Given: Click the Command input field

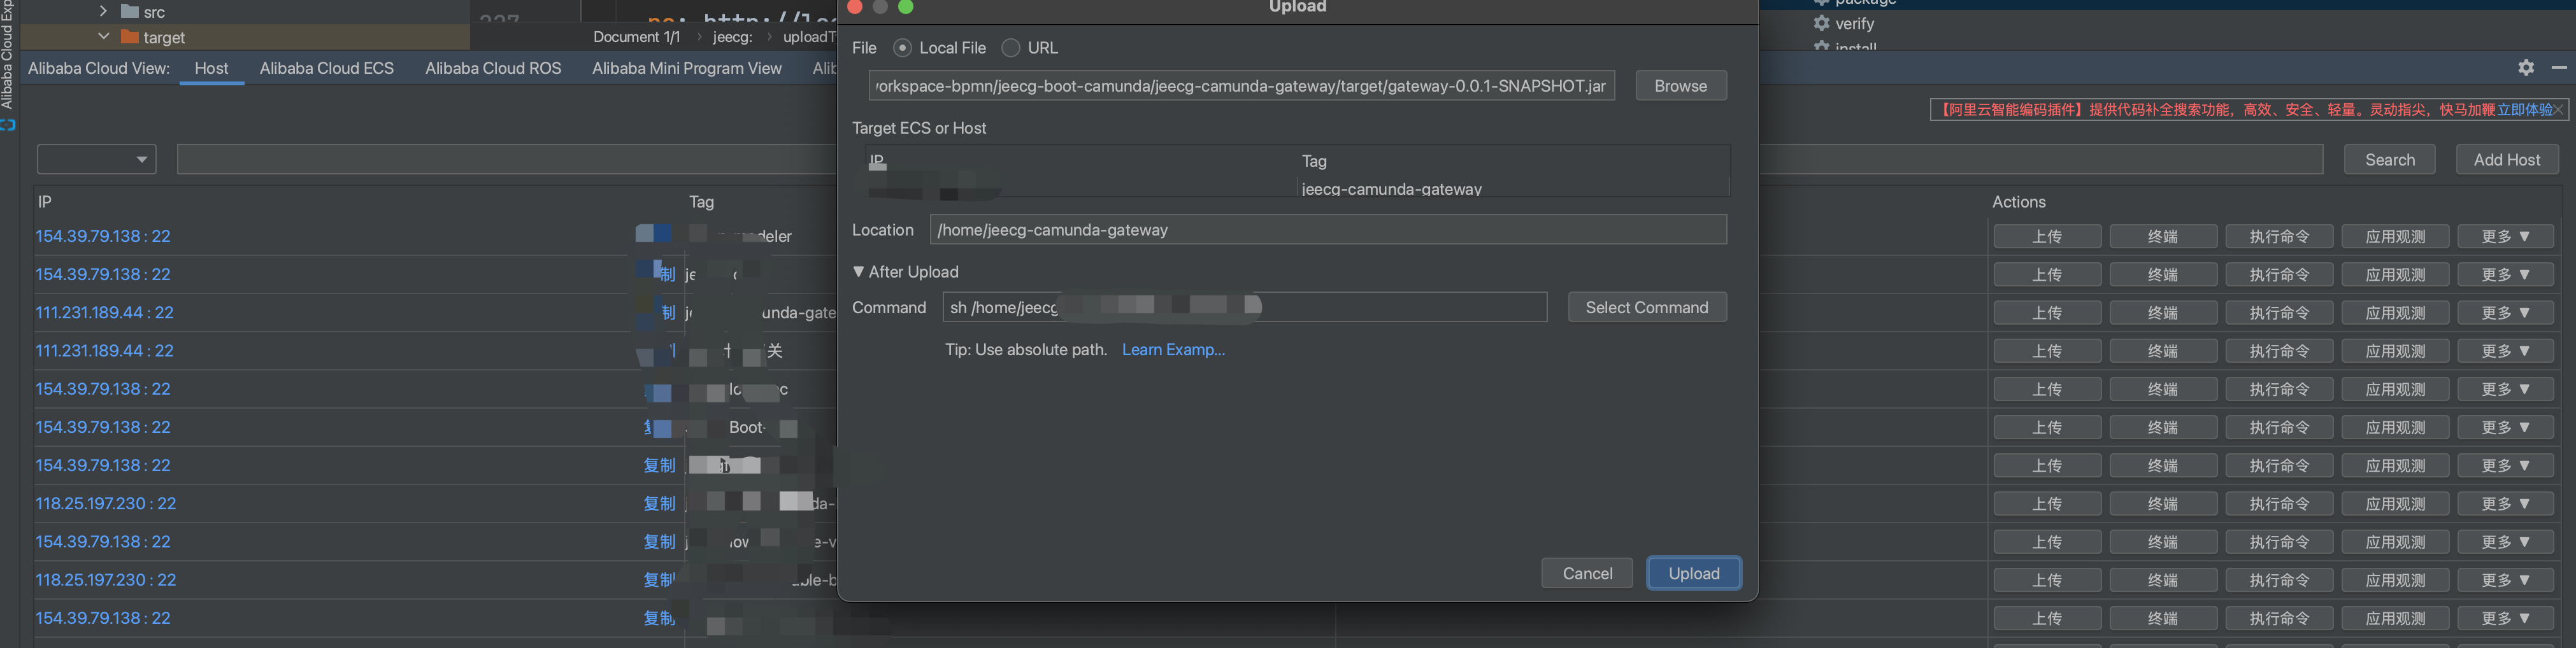Looking at the screenshot, I should (x=1245, y=308).
